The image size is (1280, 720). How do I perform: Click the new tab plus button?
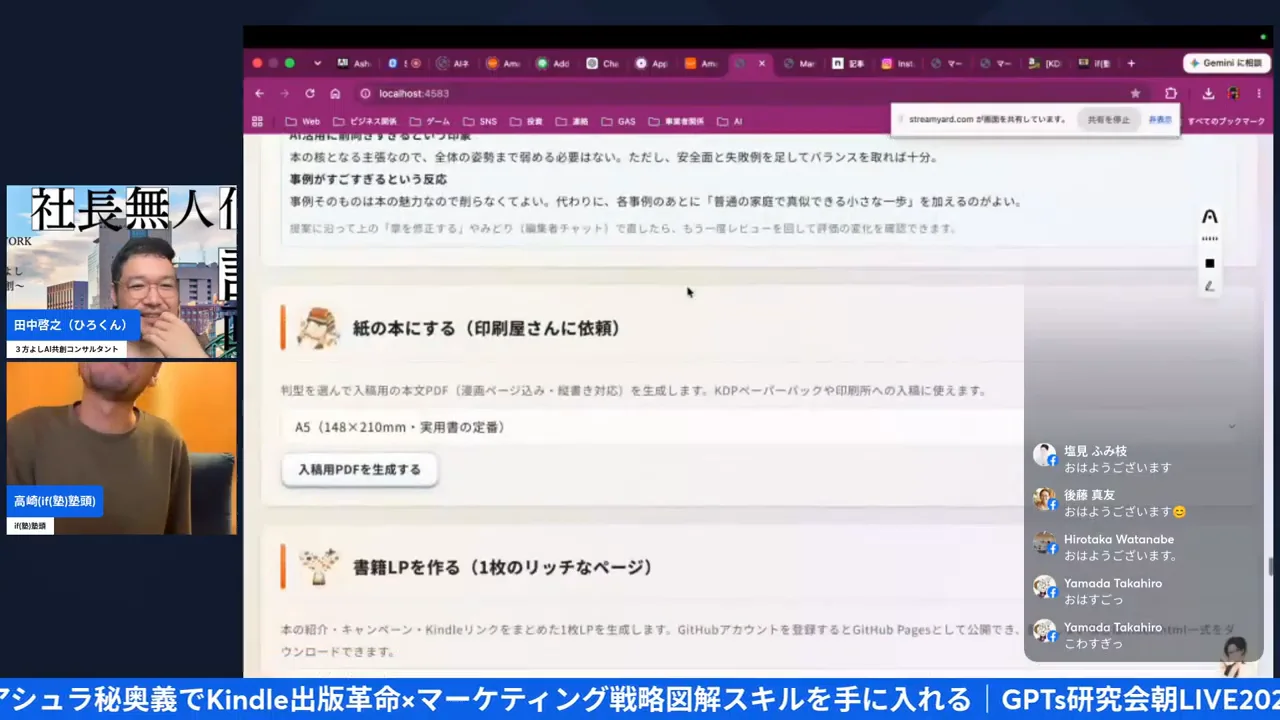click(x=1131, y=63)
